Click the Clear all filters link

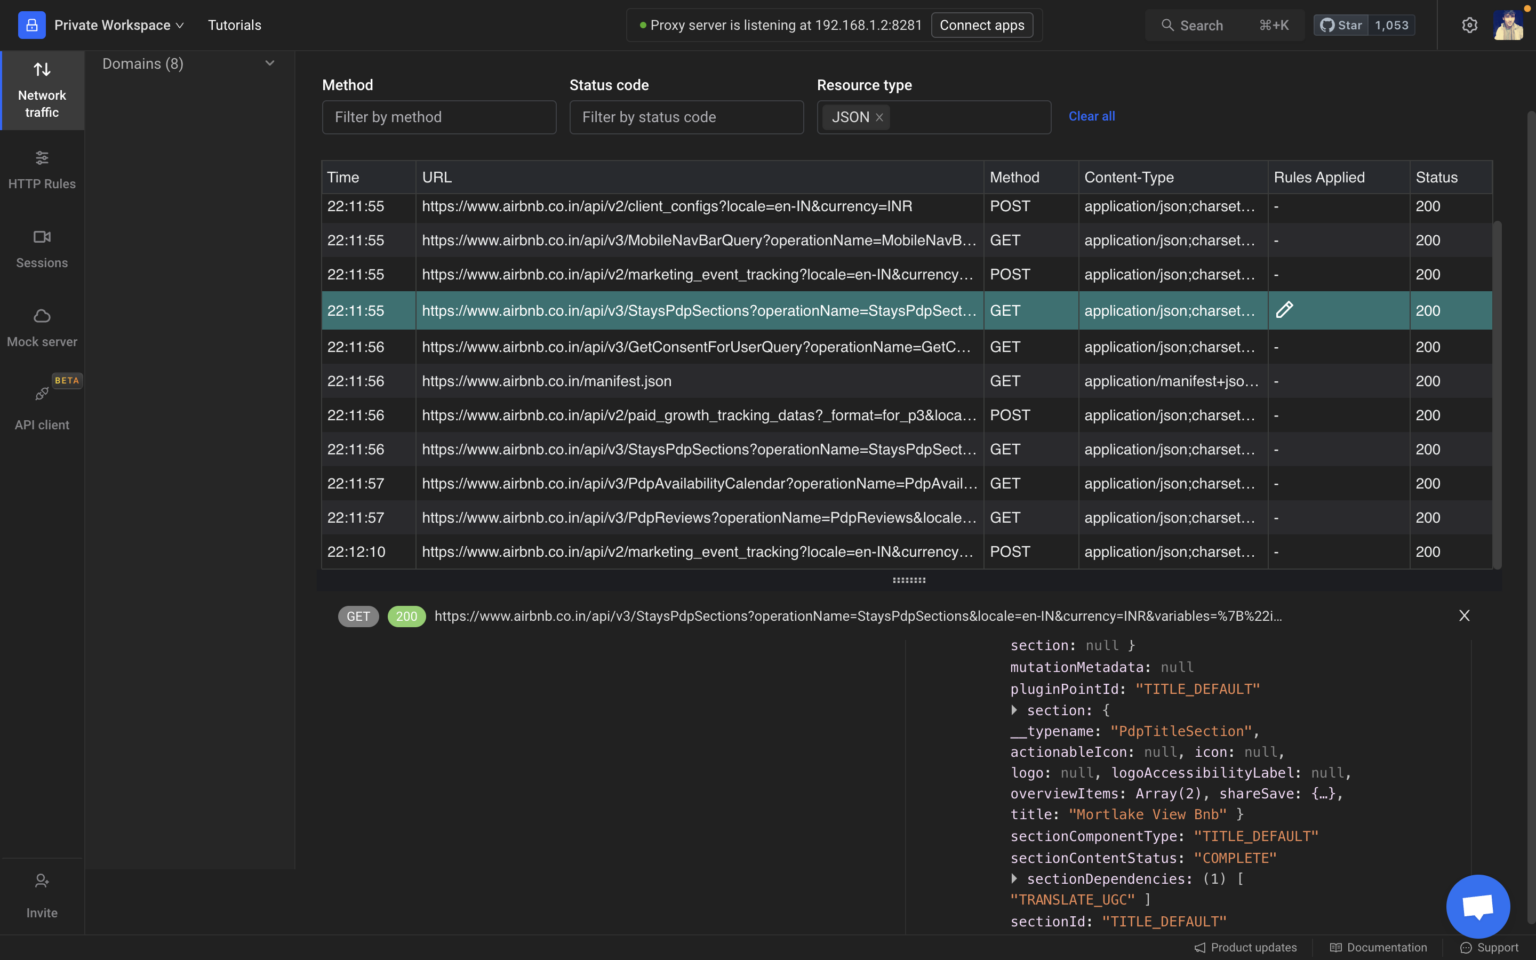click(x=1091, y=116)
